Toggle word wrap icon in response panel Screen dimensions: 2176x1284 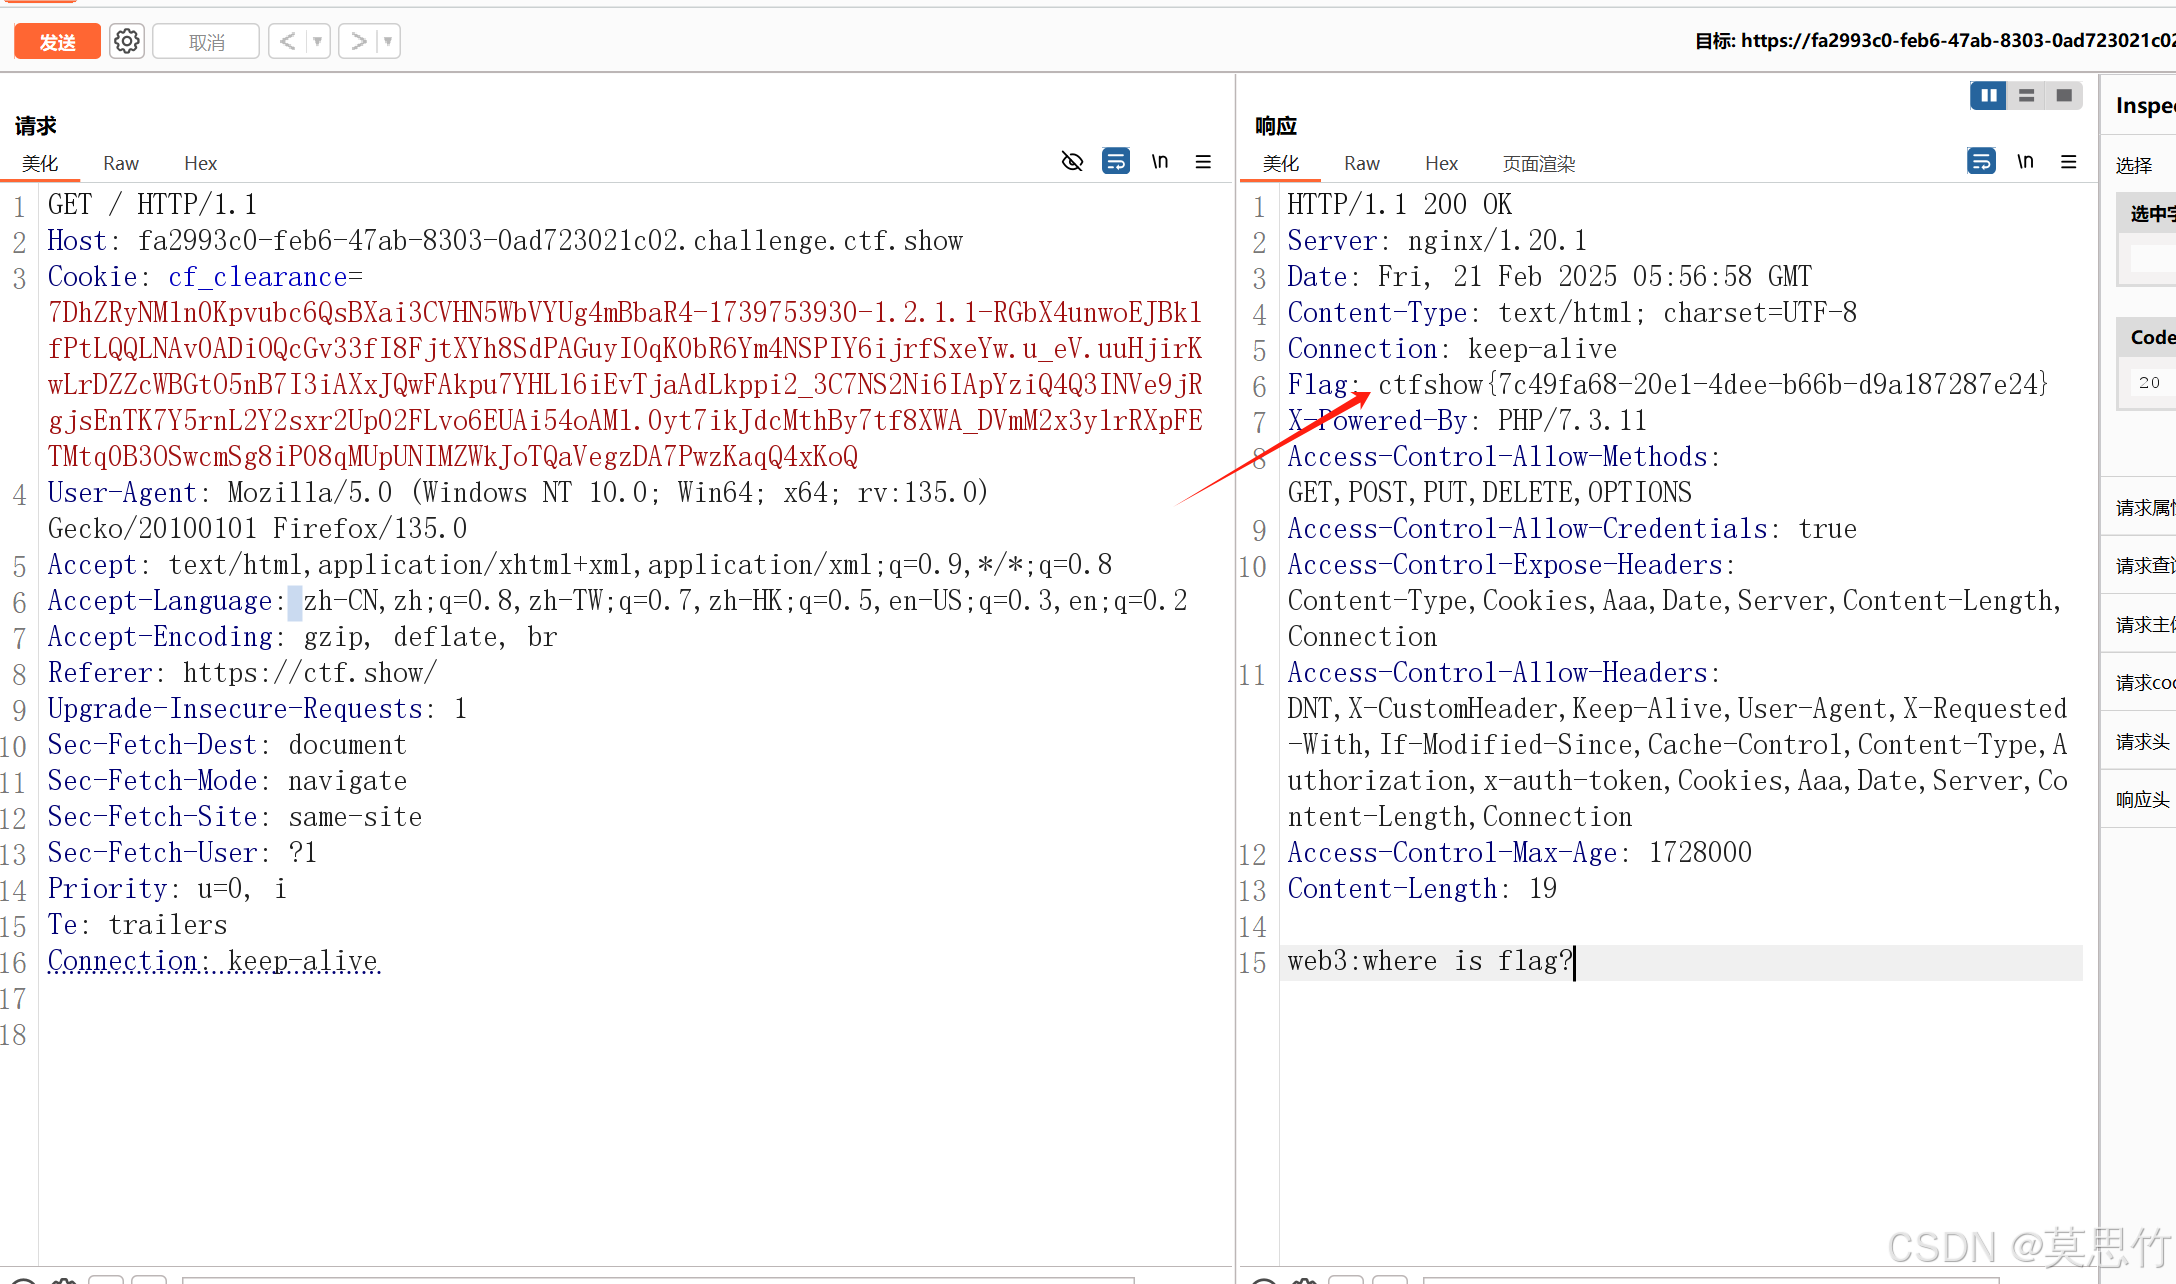pos(1981,161)
